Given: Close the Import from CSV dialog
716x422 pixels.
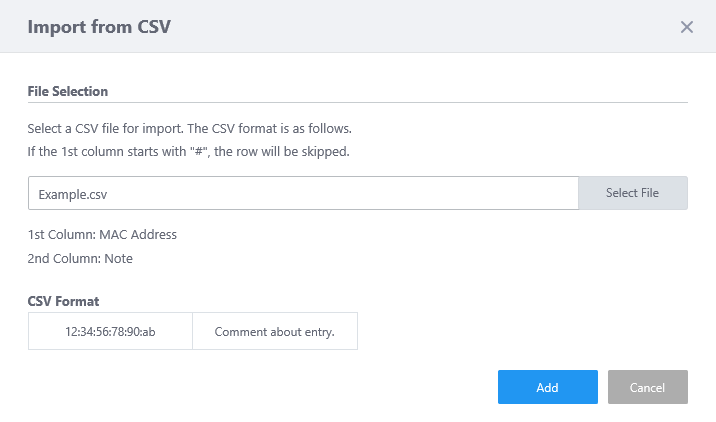Looking at the screenshot, I should (687, 27).
